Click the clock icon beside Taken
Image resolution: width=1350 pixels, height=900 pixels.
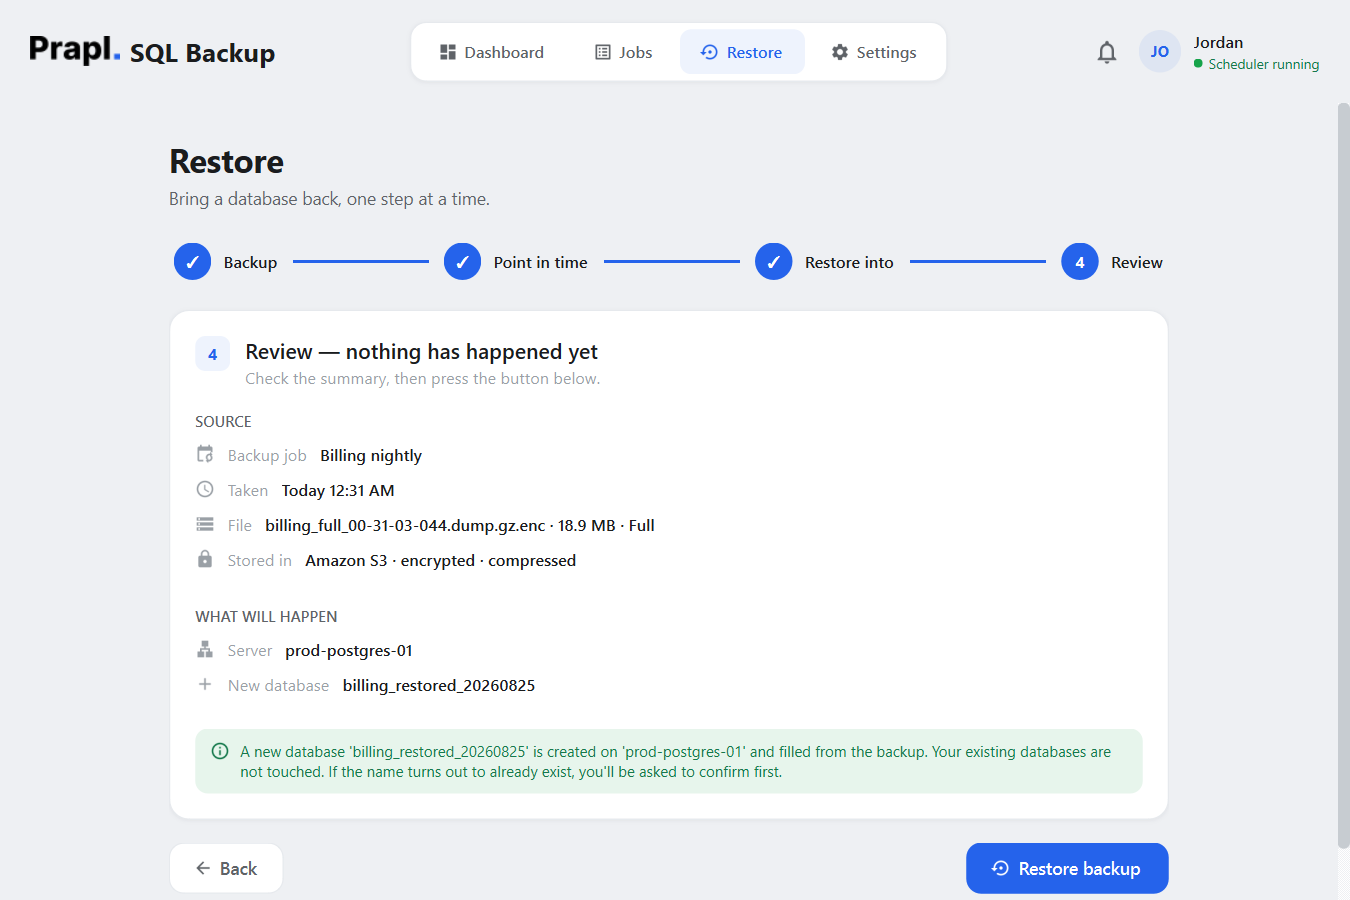coord(205,490)
